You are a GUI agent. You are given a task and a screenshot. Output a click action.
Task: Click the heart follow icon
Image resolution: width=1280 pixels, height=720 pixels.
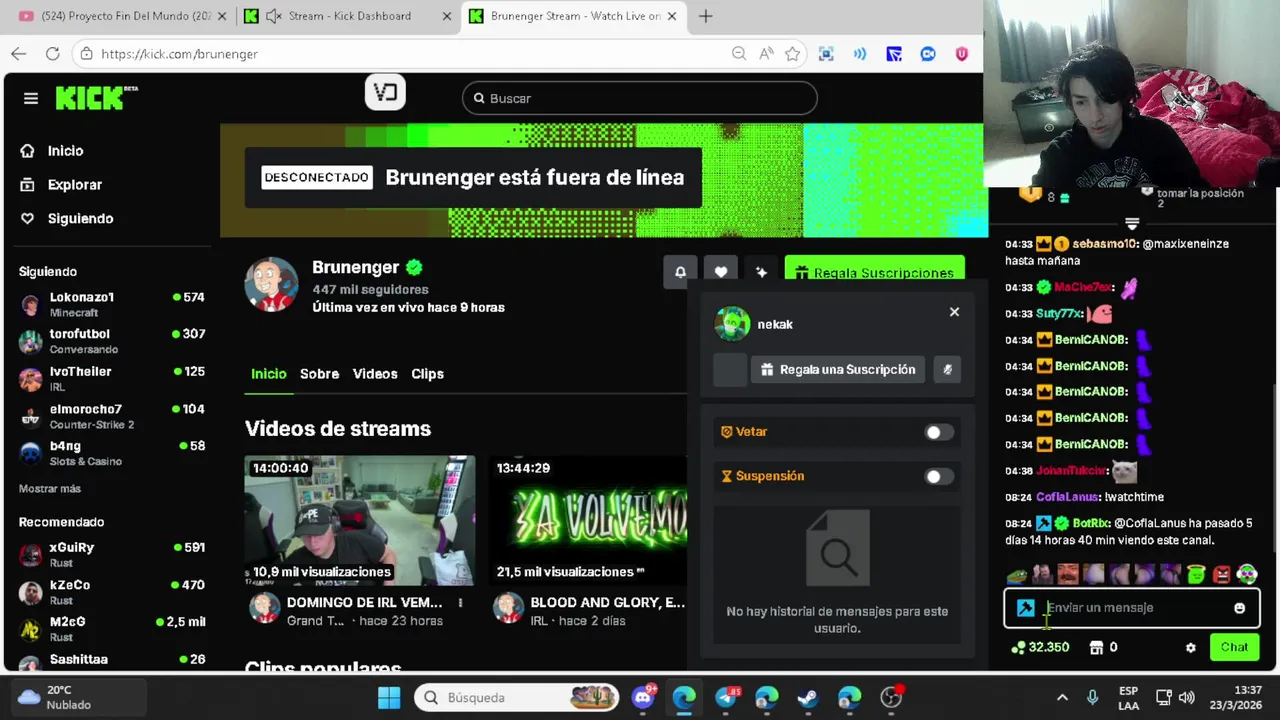click(721, 272)
